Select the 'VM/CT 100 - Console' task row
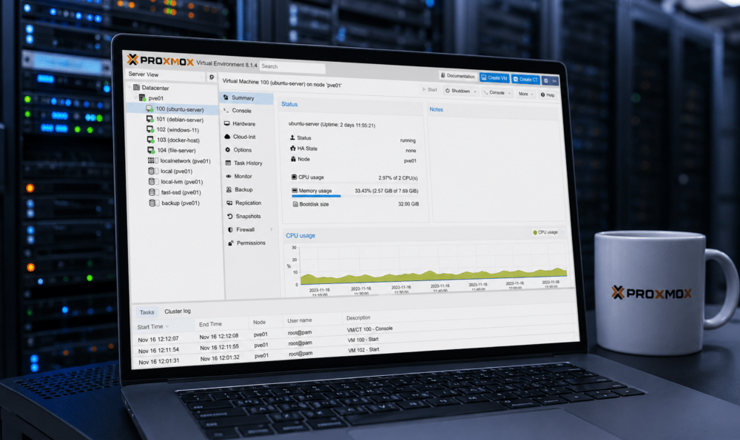Image resolution: width=740 pixels, height=440 pixels. tap(356, 332)
